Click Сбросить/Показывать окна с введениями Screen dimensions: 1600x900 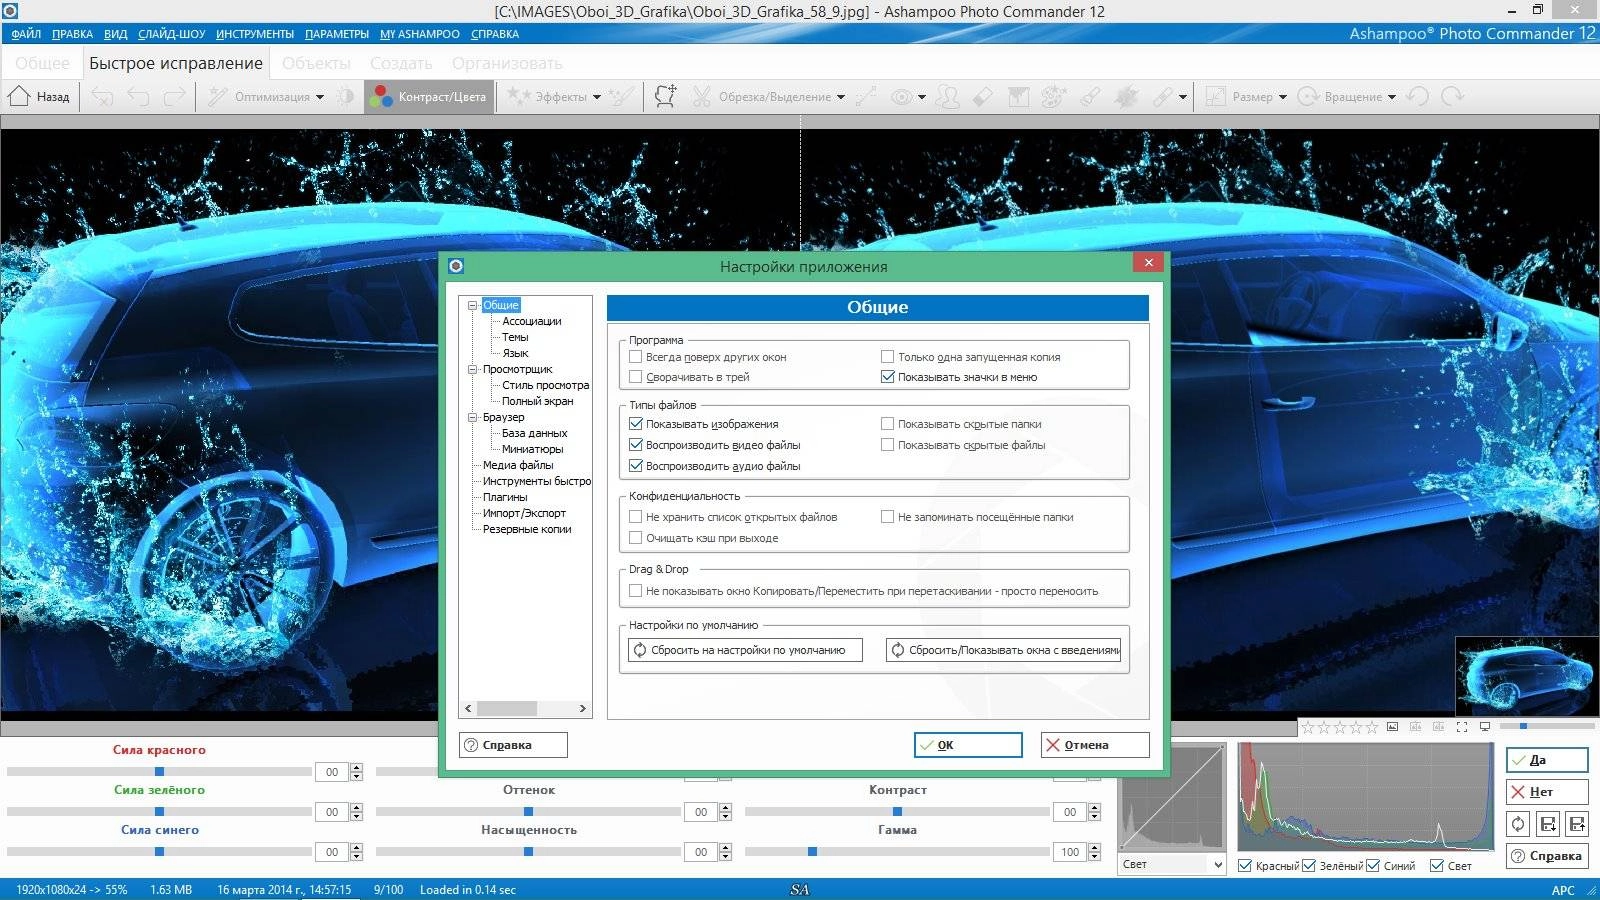click(x=1003, y=650)
